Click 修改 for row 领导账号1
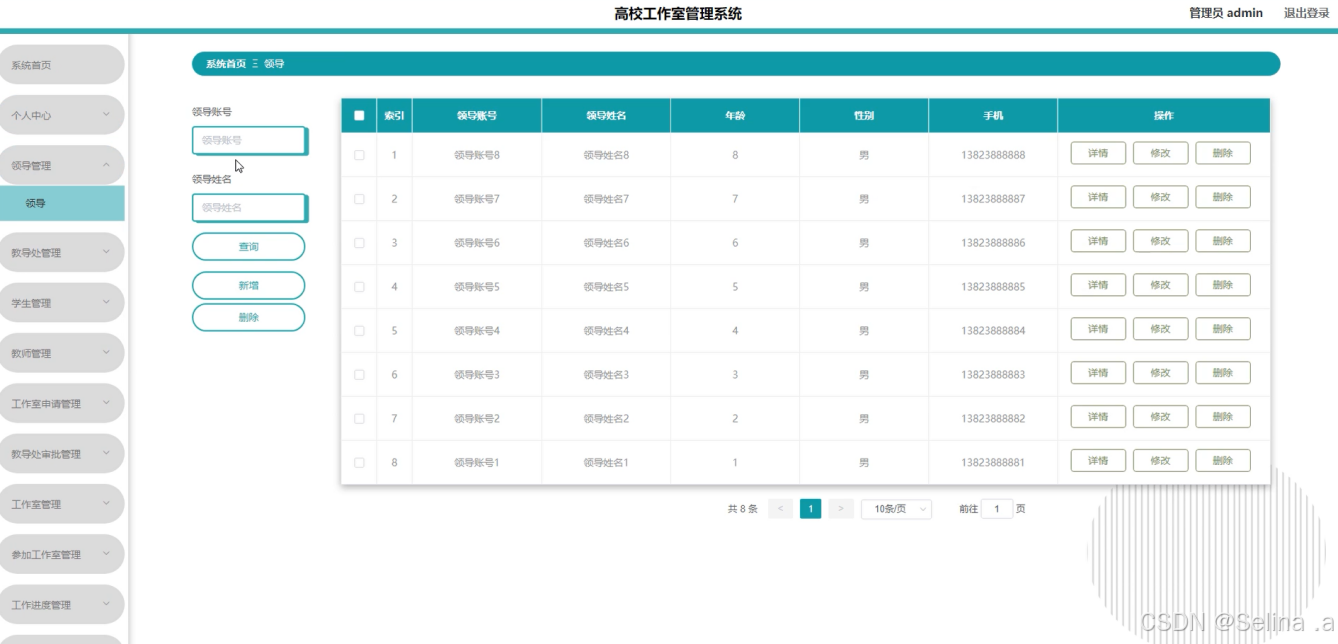This screenshot has height=644, width=1338. coord(1160,461)
